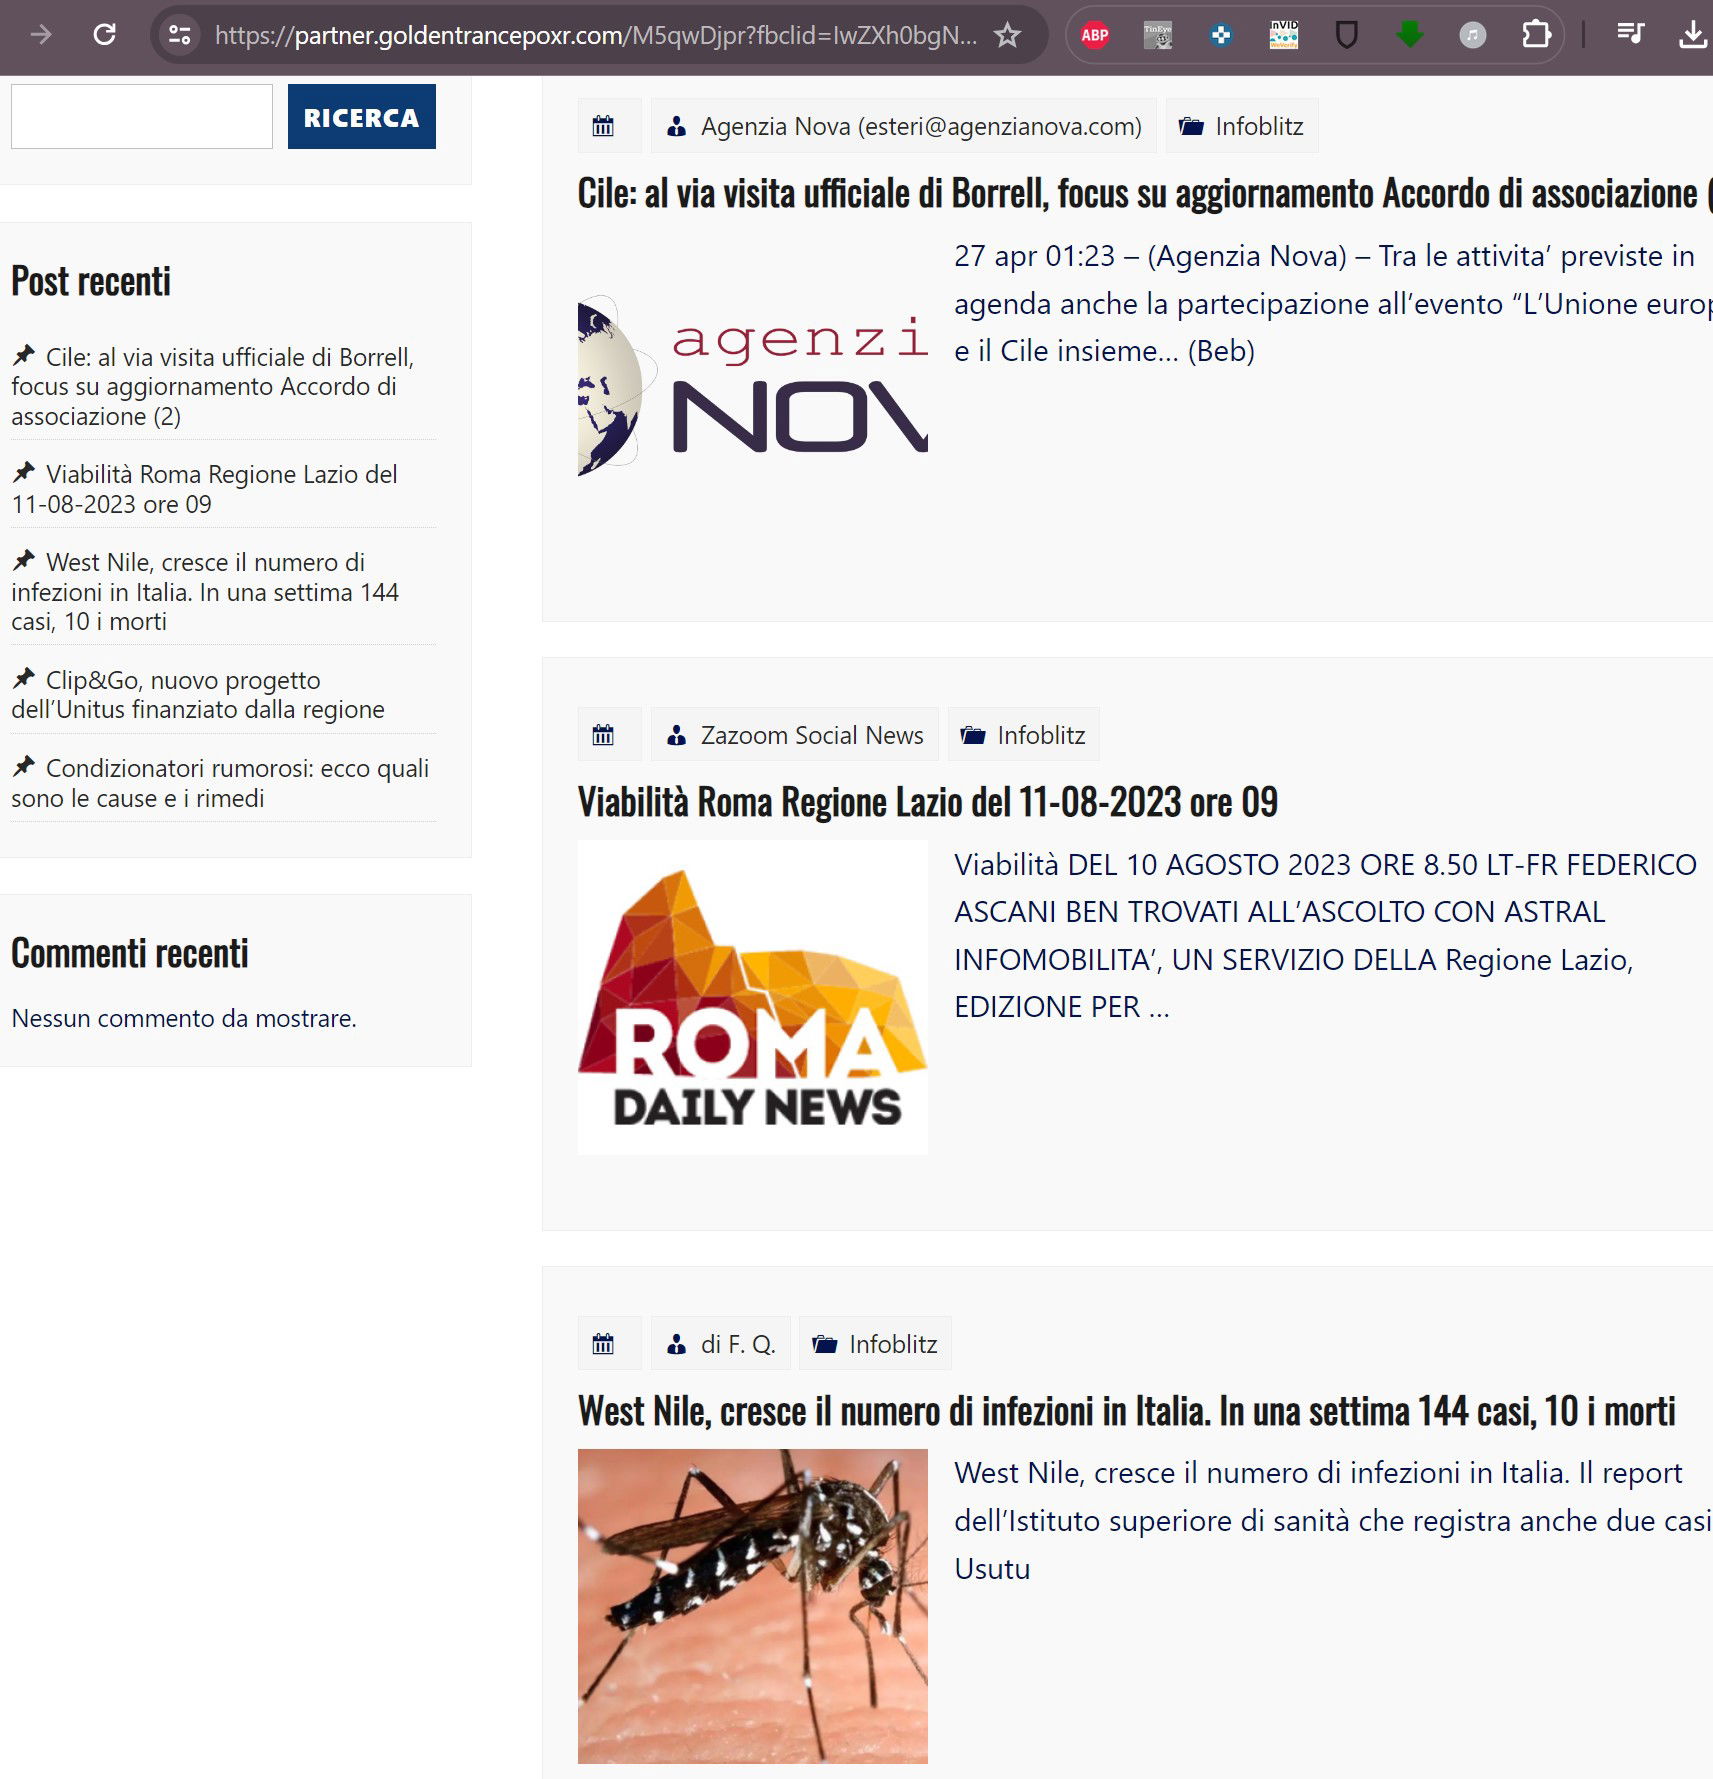Screen dimensions: 1713x1779
Task: Open the Viabilità Roma Regione Lazio headline
Action: coord(927,802)
